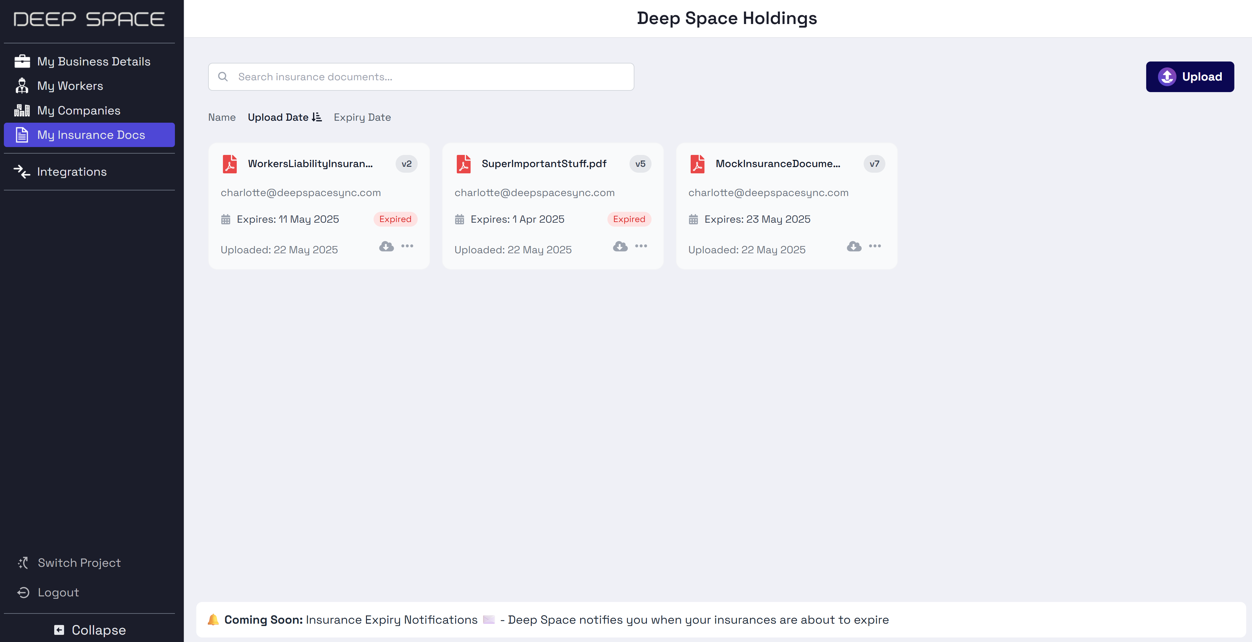Click the search magnifier icon
Image resolution: width=1252 pixels, height=642 pixels.
(223, 77)
